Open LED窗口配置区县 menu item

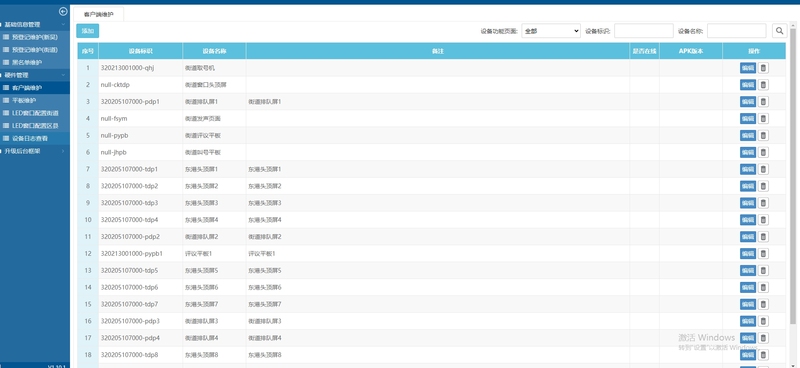tap(35, 126)
